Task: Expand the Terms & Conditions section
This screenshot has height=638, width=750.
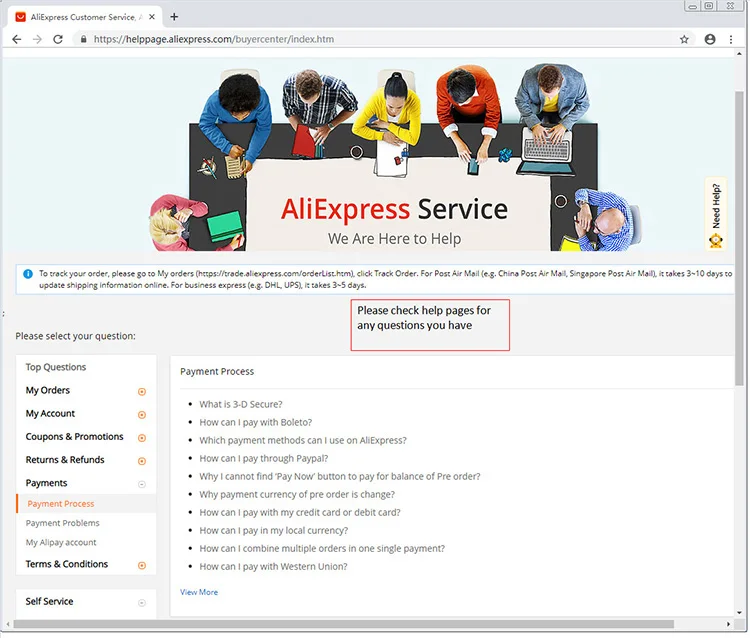Action: point(142,565)
